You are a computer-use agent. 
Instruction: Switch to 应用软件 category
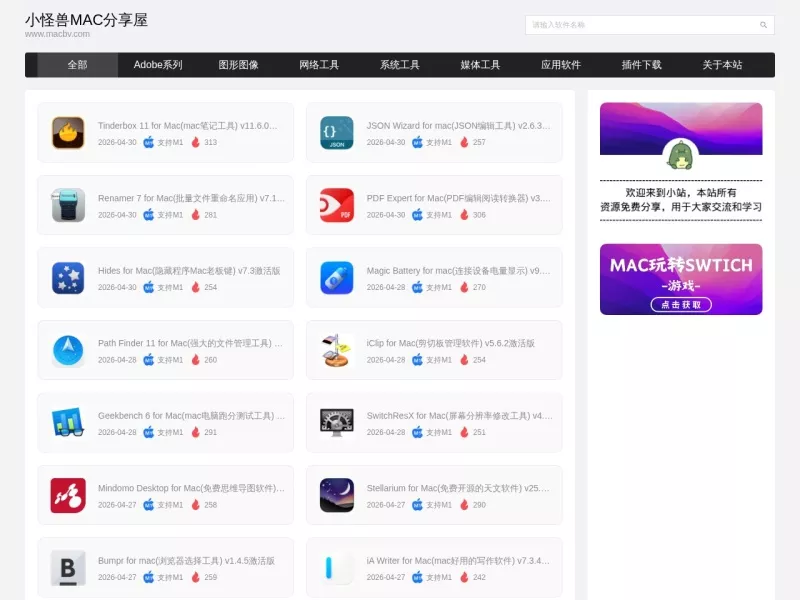[561, 65]
